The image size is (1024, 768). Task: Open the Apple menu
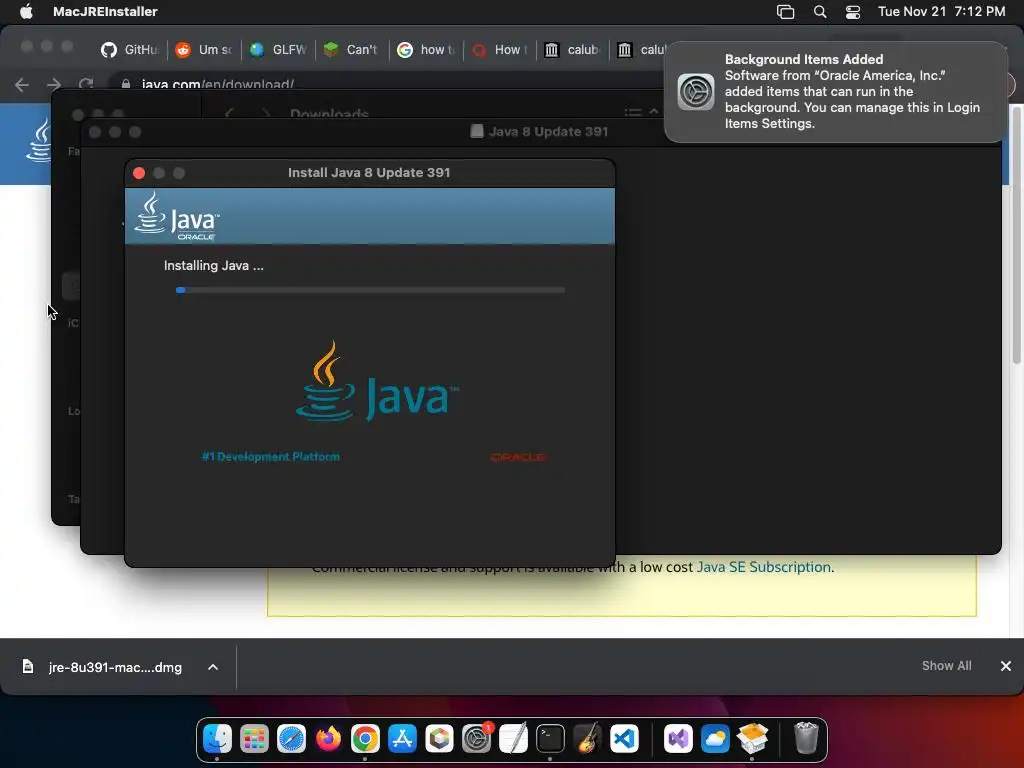coord(26,11)
